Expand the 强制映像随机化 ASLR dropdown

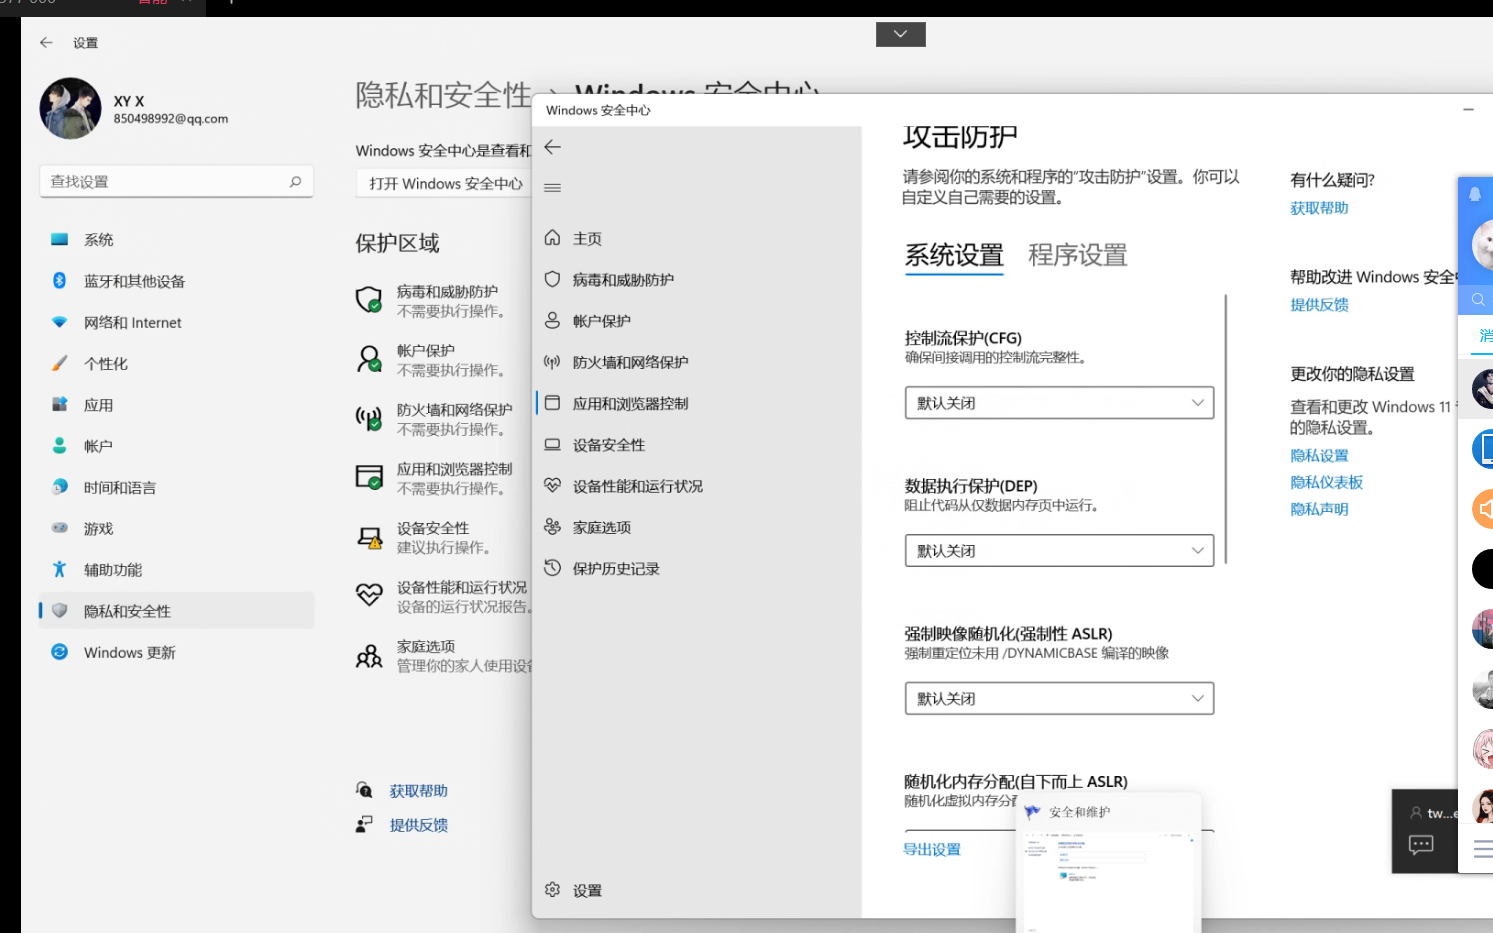pos(1059,699)
